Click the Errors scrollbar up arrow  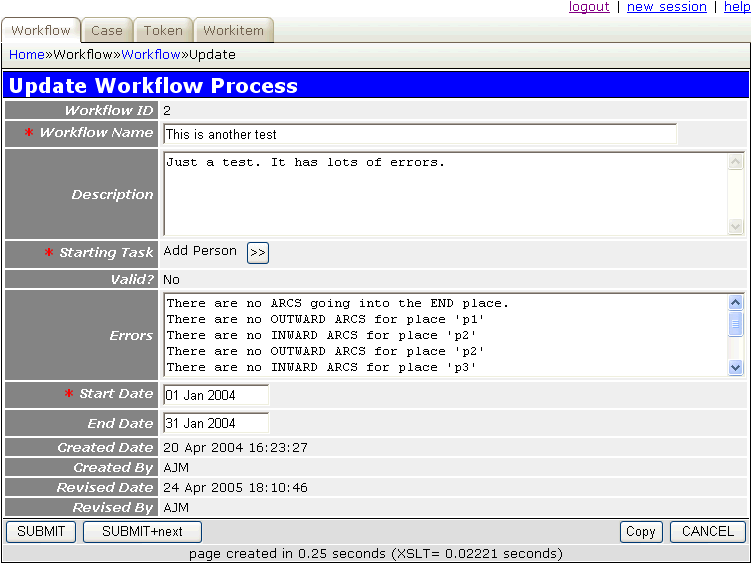(x=735, y=302)
